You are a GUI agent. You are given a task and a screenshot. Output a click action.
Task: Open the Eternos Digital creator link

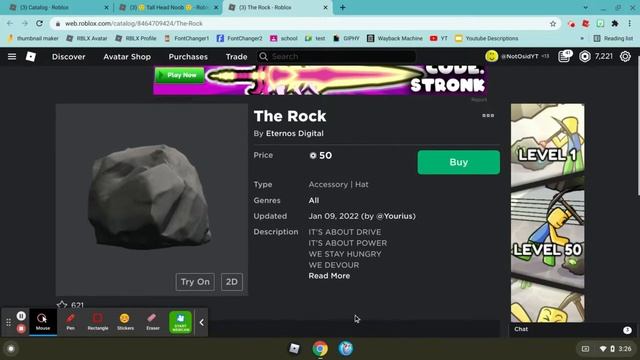pos(294,133)
